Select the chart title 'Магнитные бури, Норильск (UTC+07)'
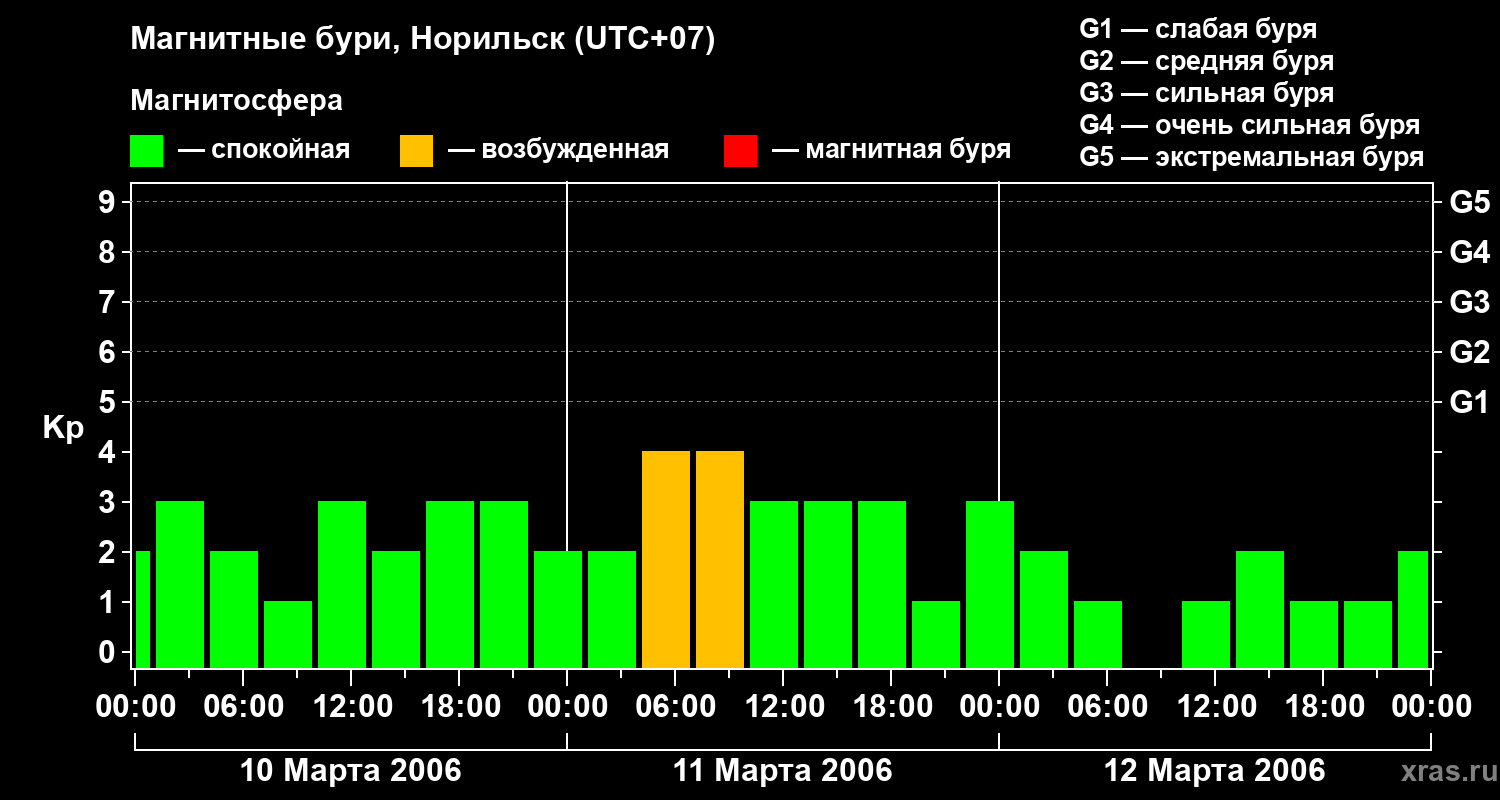Screen dimensions: 1500x800 pyautogui.click(x=423, y=40)
